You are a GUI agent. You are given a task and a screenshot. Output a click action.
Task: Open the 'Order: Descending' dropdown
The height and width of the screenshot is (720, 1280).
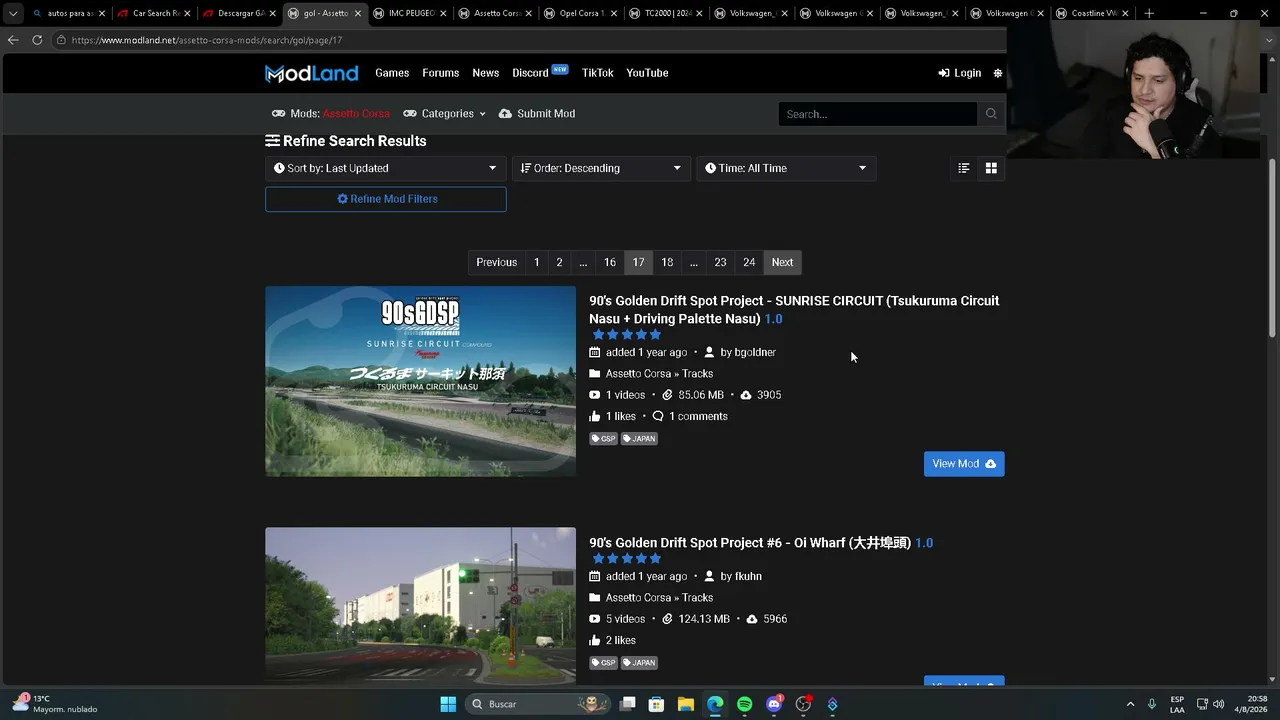click(601, 168)
